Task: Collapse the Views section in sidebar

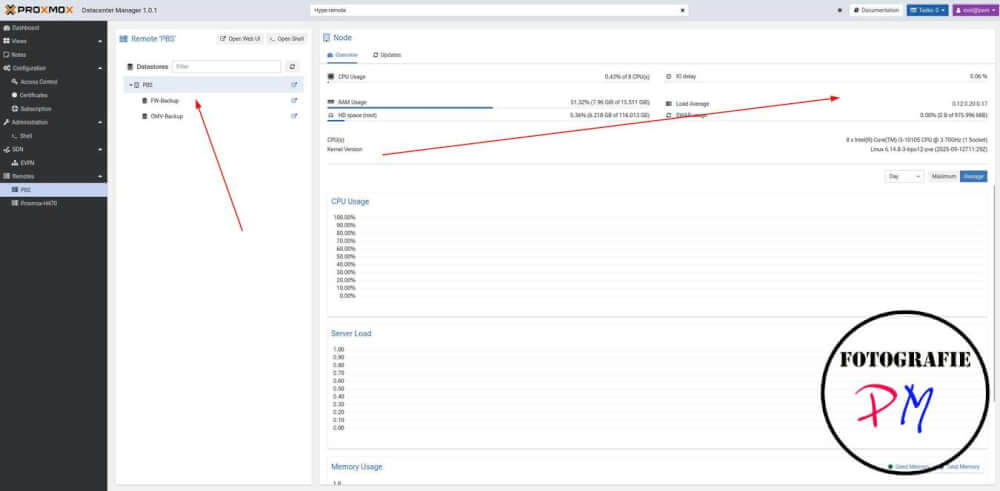Action: [100, 41]
